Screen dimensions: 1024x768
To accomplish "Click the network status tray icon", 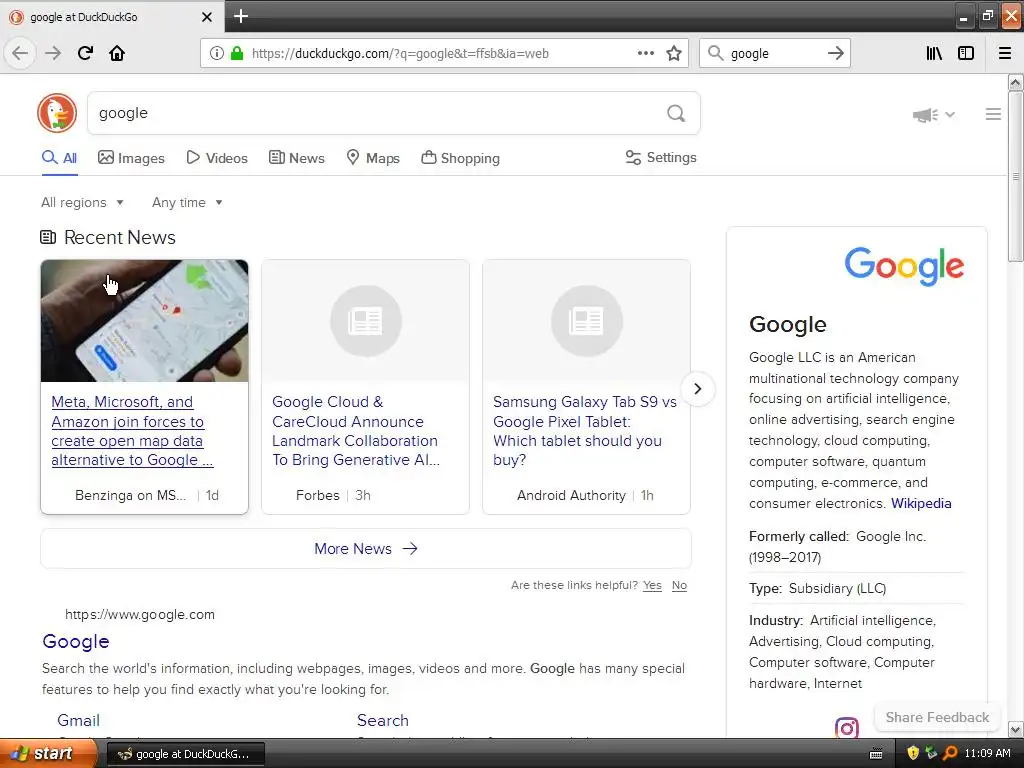I will tap(931, 753).
